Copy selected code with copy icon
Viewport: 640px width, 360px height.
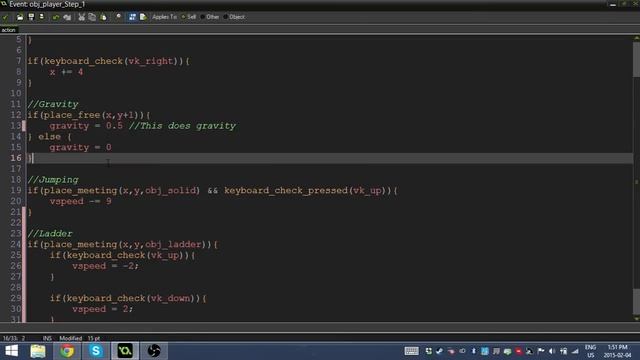coord(92,17)
